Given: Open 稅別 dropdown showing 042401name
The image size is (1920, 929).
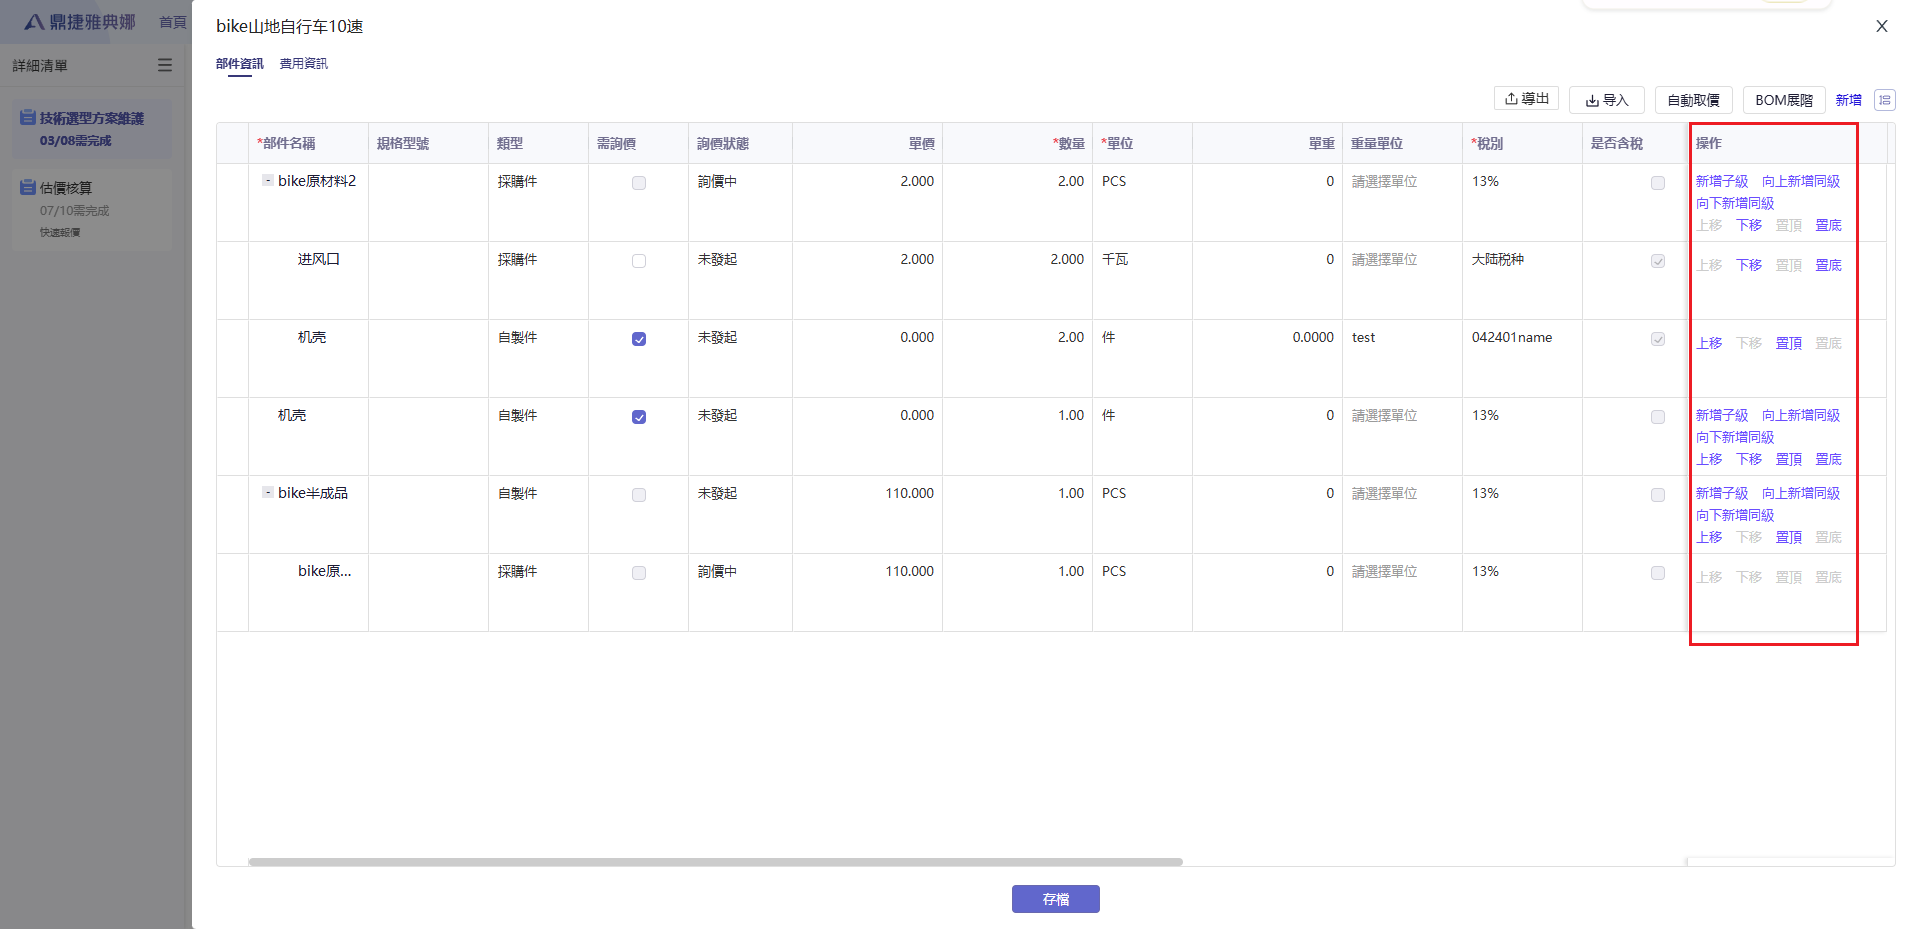Looking at the screenshot, I should tap(1522, 338).
